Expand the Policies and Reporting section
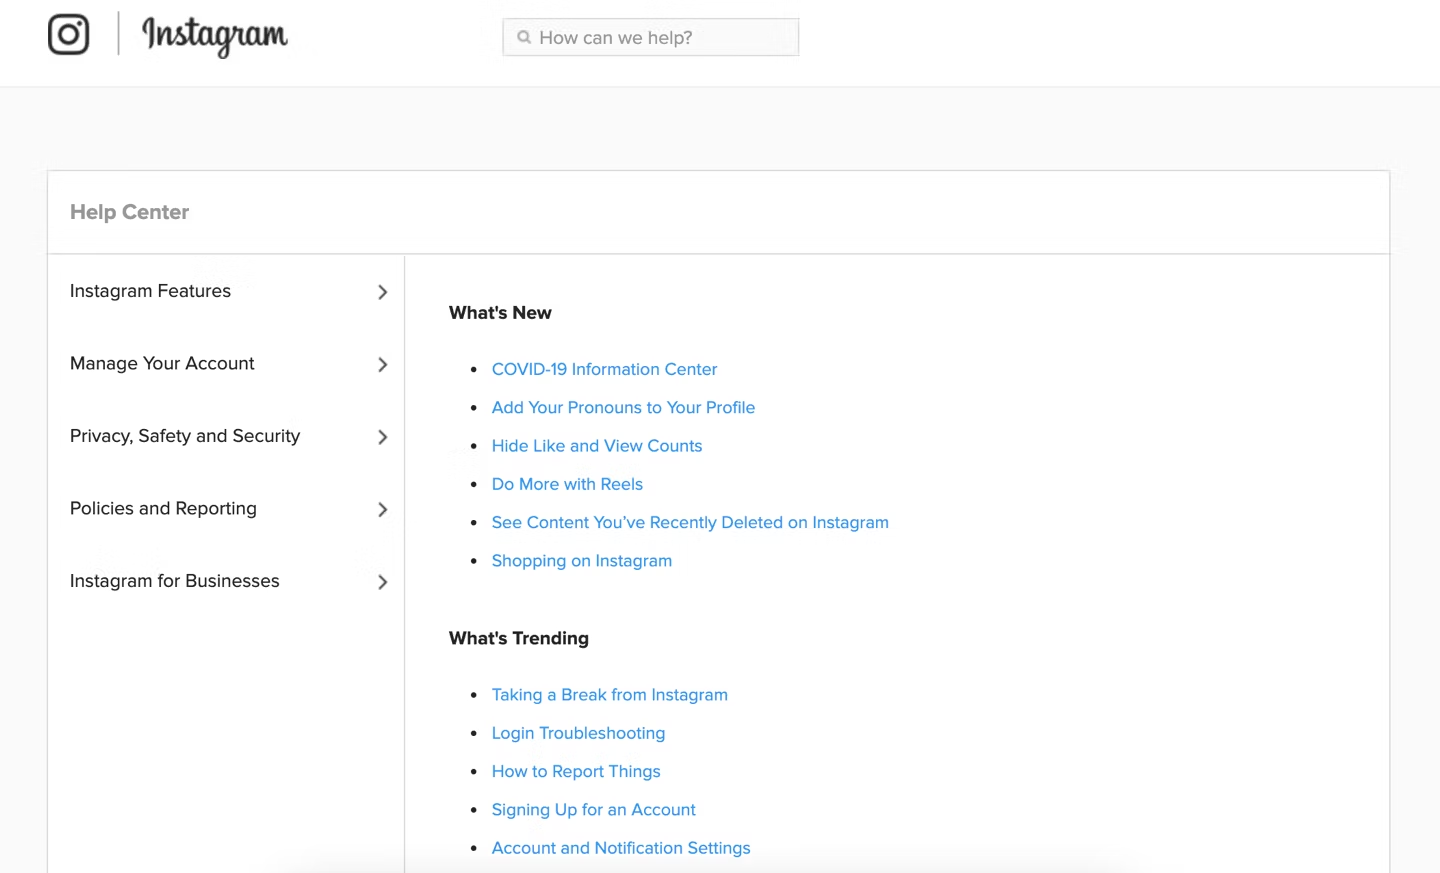 (x=382, y=509)
